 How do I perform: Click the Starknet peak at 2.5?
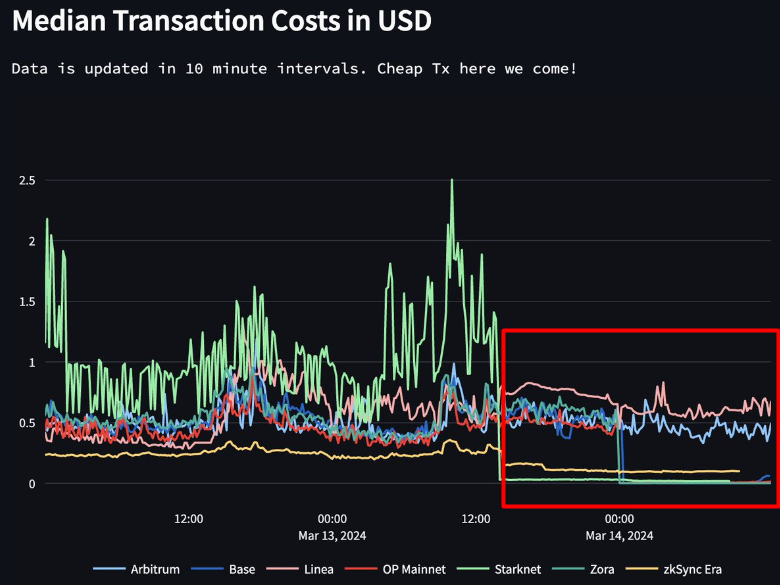click(x=452, y=180)
